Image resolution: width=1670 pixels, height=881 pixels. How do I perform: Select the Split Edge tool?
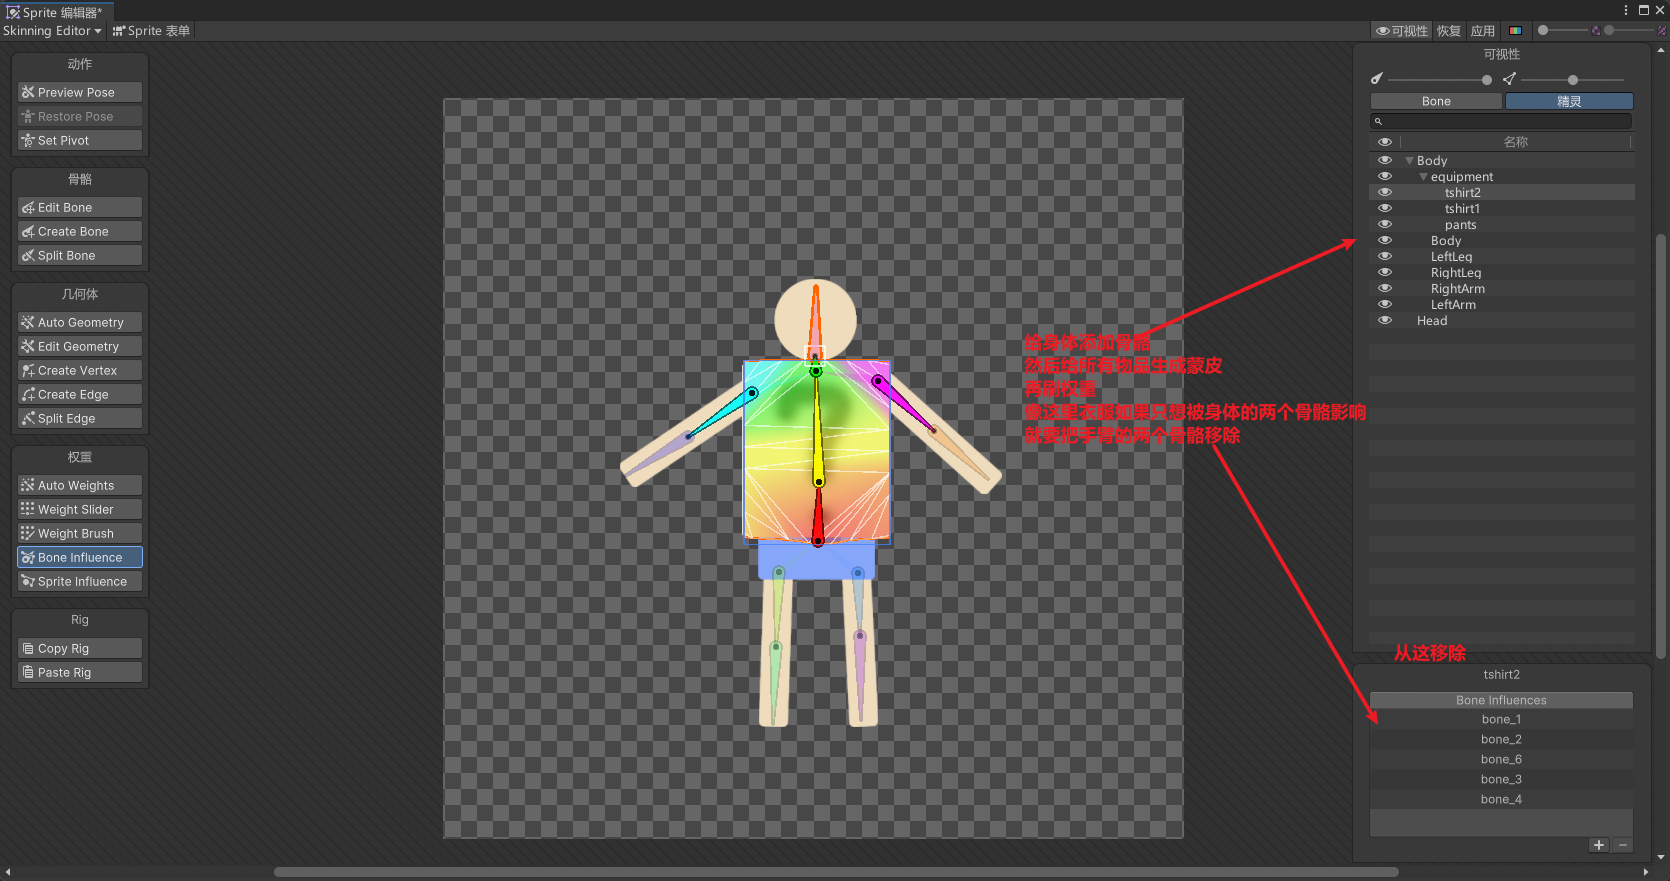(80, 418)
